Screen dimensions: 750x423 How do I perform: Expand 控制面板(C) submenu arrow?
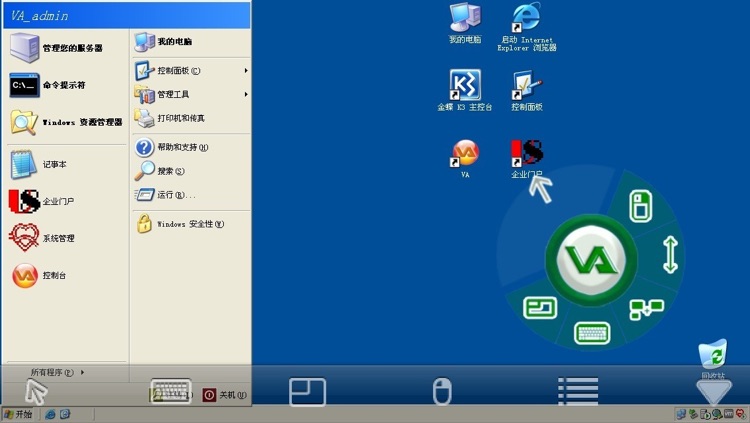point(246,70)
